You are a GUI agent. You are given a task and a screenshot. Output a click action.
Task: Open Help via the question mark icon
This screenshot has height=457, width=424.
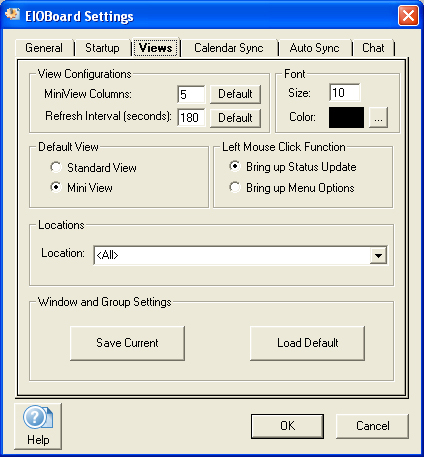[38, 426]
